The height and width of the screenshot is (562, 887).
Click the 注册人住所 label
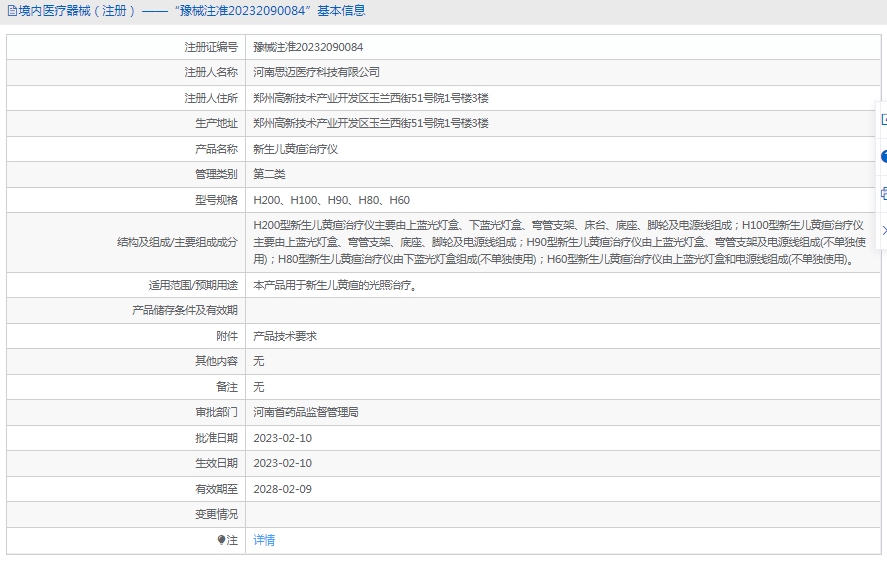211,98
